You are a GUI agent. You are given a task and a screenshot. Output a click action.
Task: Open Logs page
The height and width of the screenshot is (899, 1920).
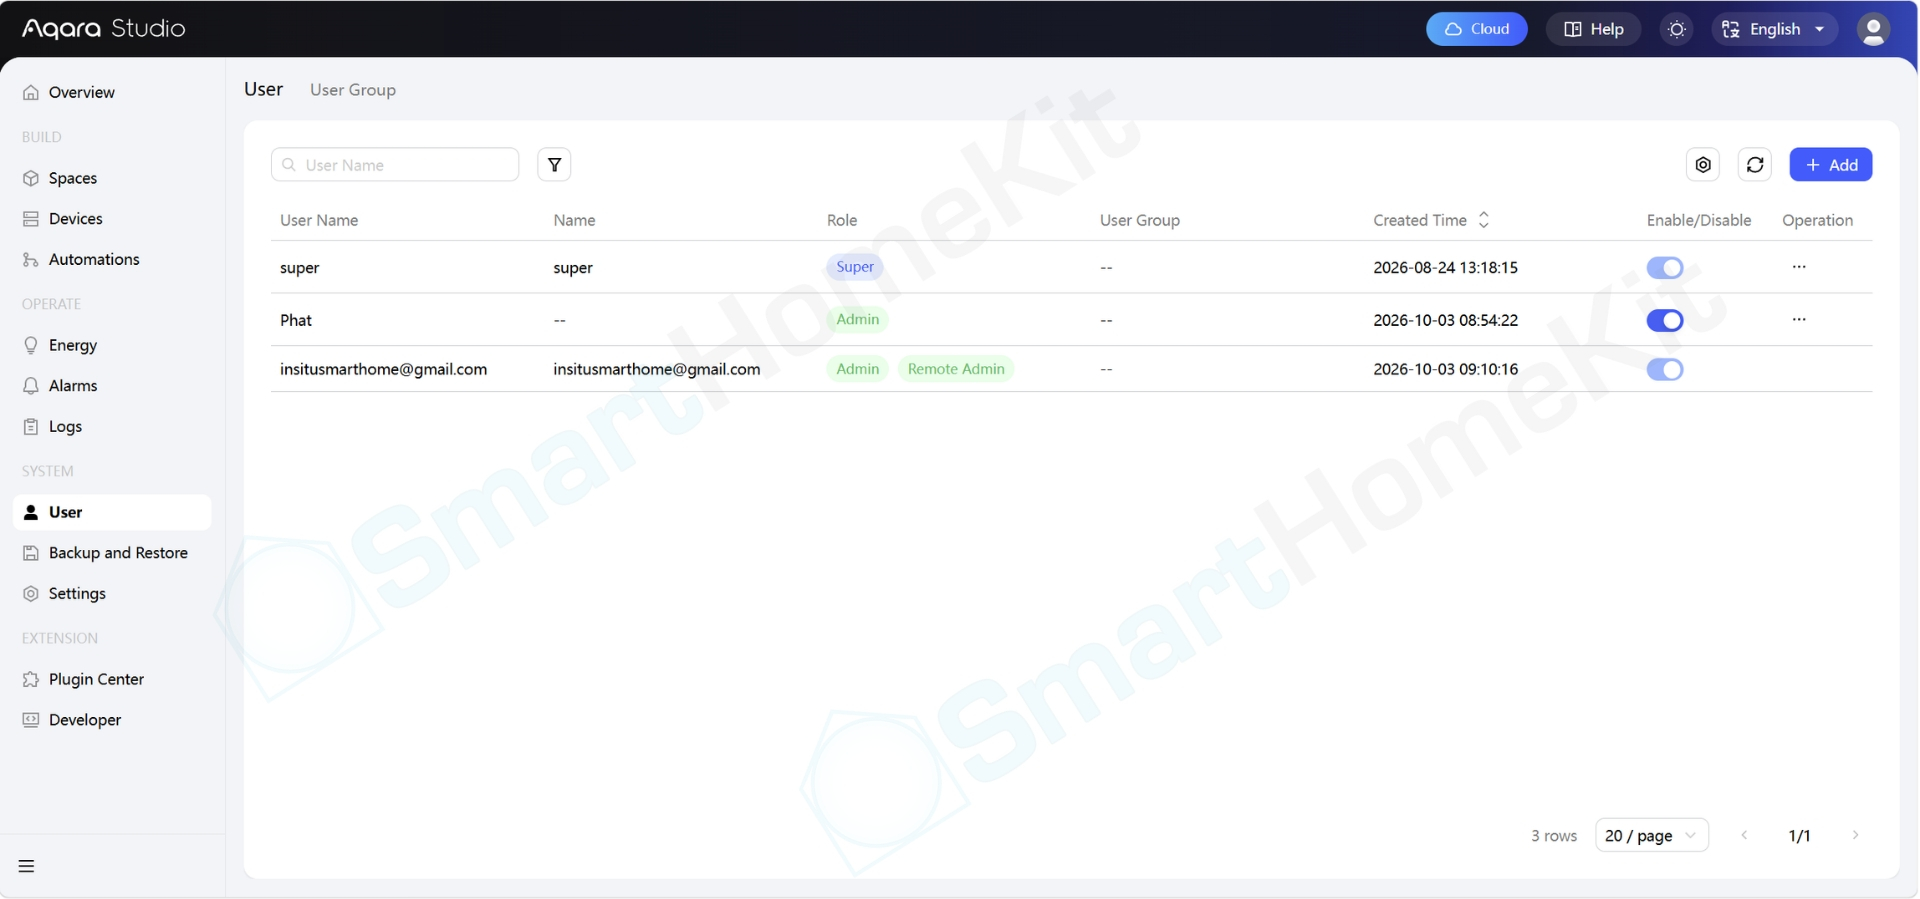coord(112,427)
